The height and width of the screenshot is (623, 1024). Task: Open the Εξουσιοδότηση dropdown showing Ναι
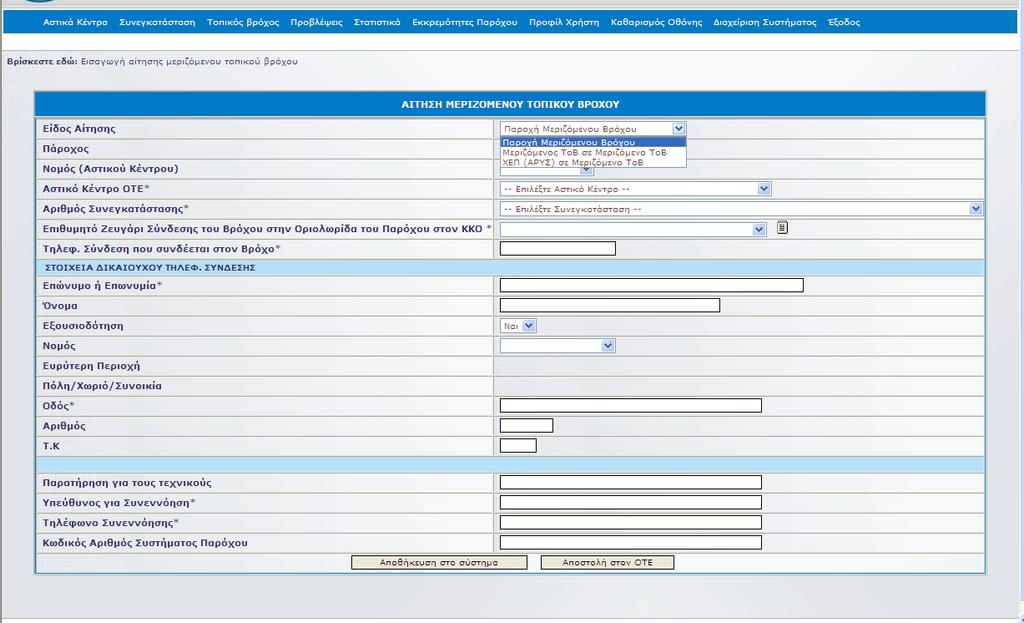(x=518, y=326)
